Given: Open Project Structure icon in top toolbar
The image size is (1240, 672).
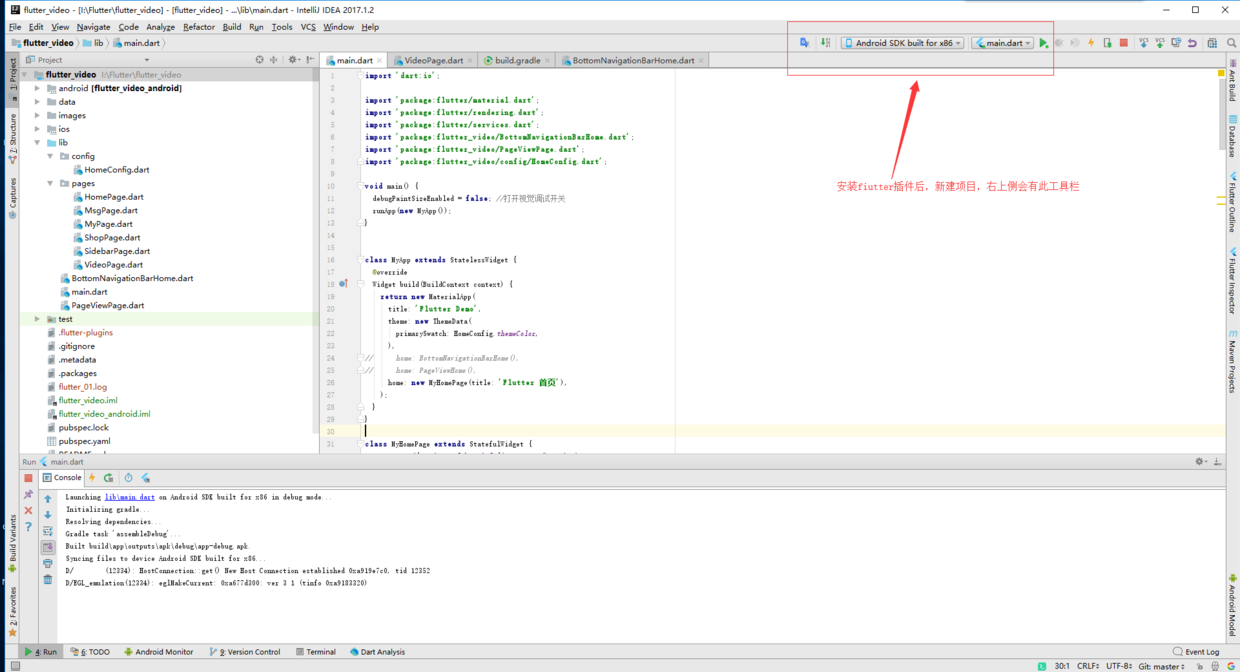Looking at the screenshot, I should point(1212,43).
